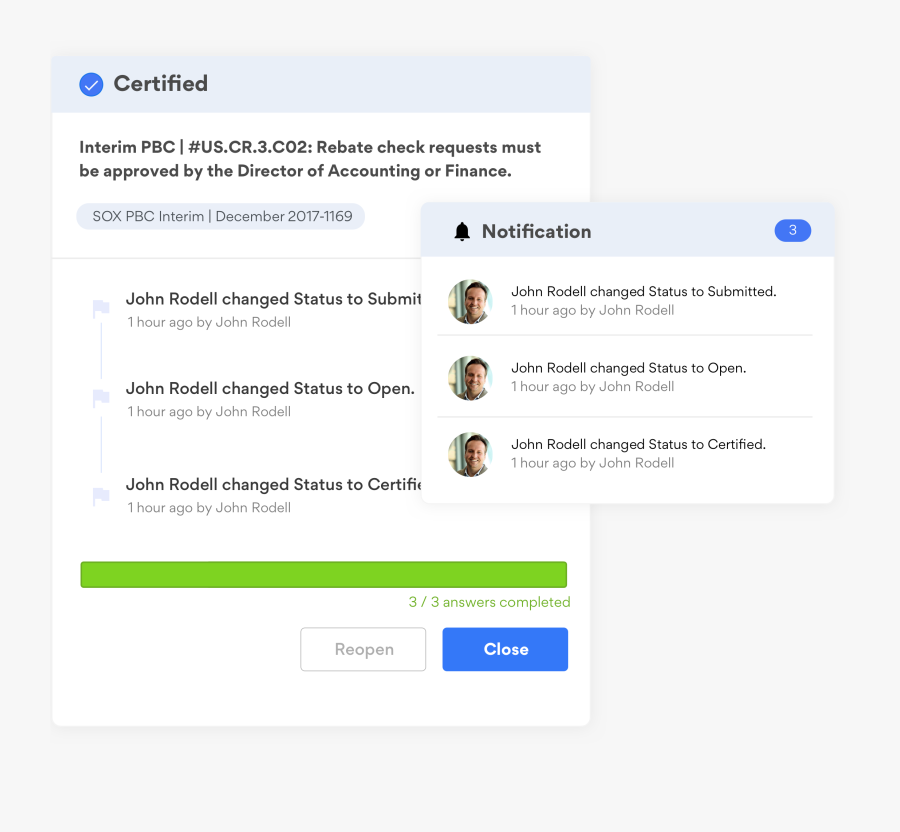Viewport: 900px width, 832px height.
Task: Open the Interim PBC rebate check requirement title
Action: tap(309, 158)
